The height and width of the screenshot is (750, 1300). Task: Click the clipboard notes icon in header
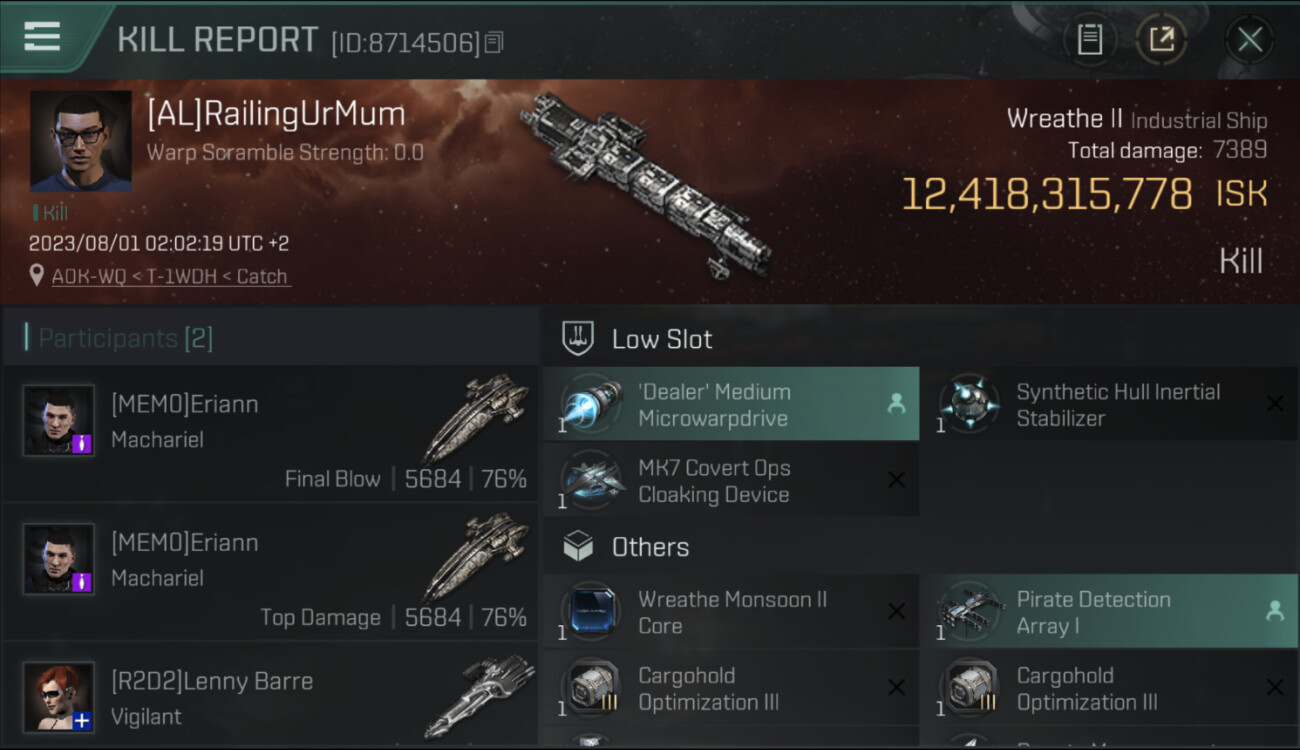coord(1089,40)
